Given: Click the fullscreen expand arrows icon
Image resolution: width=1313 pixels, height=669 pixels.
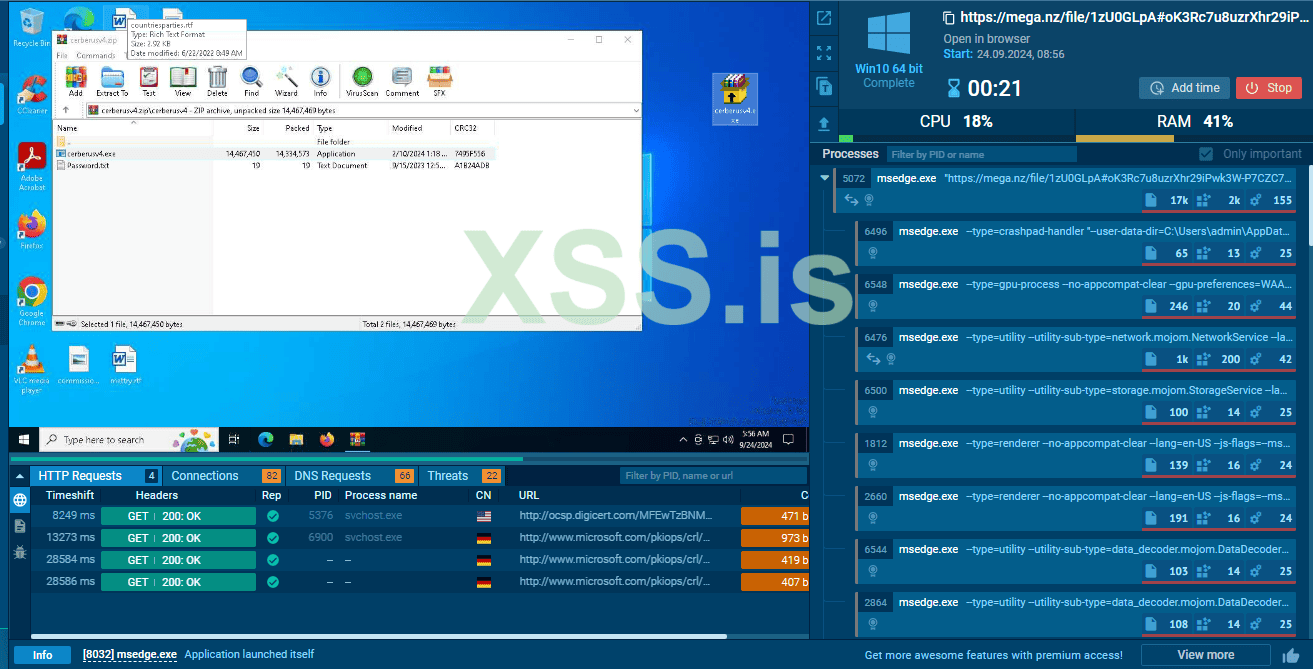Looking at the screenshot, I should [x=824, y=53].
